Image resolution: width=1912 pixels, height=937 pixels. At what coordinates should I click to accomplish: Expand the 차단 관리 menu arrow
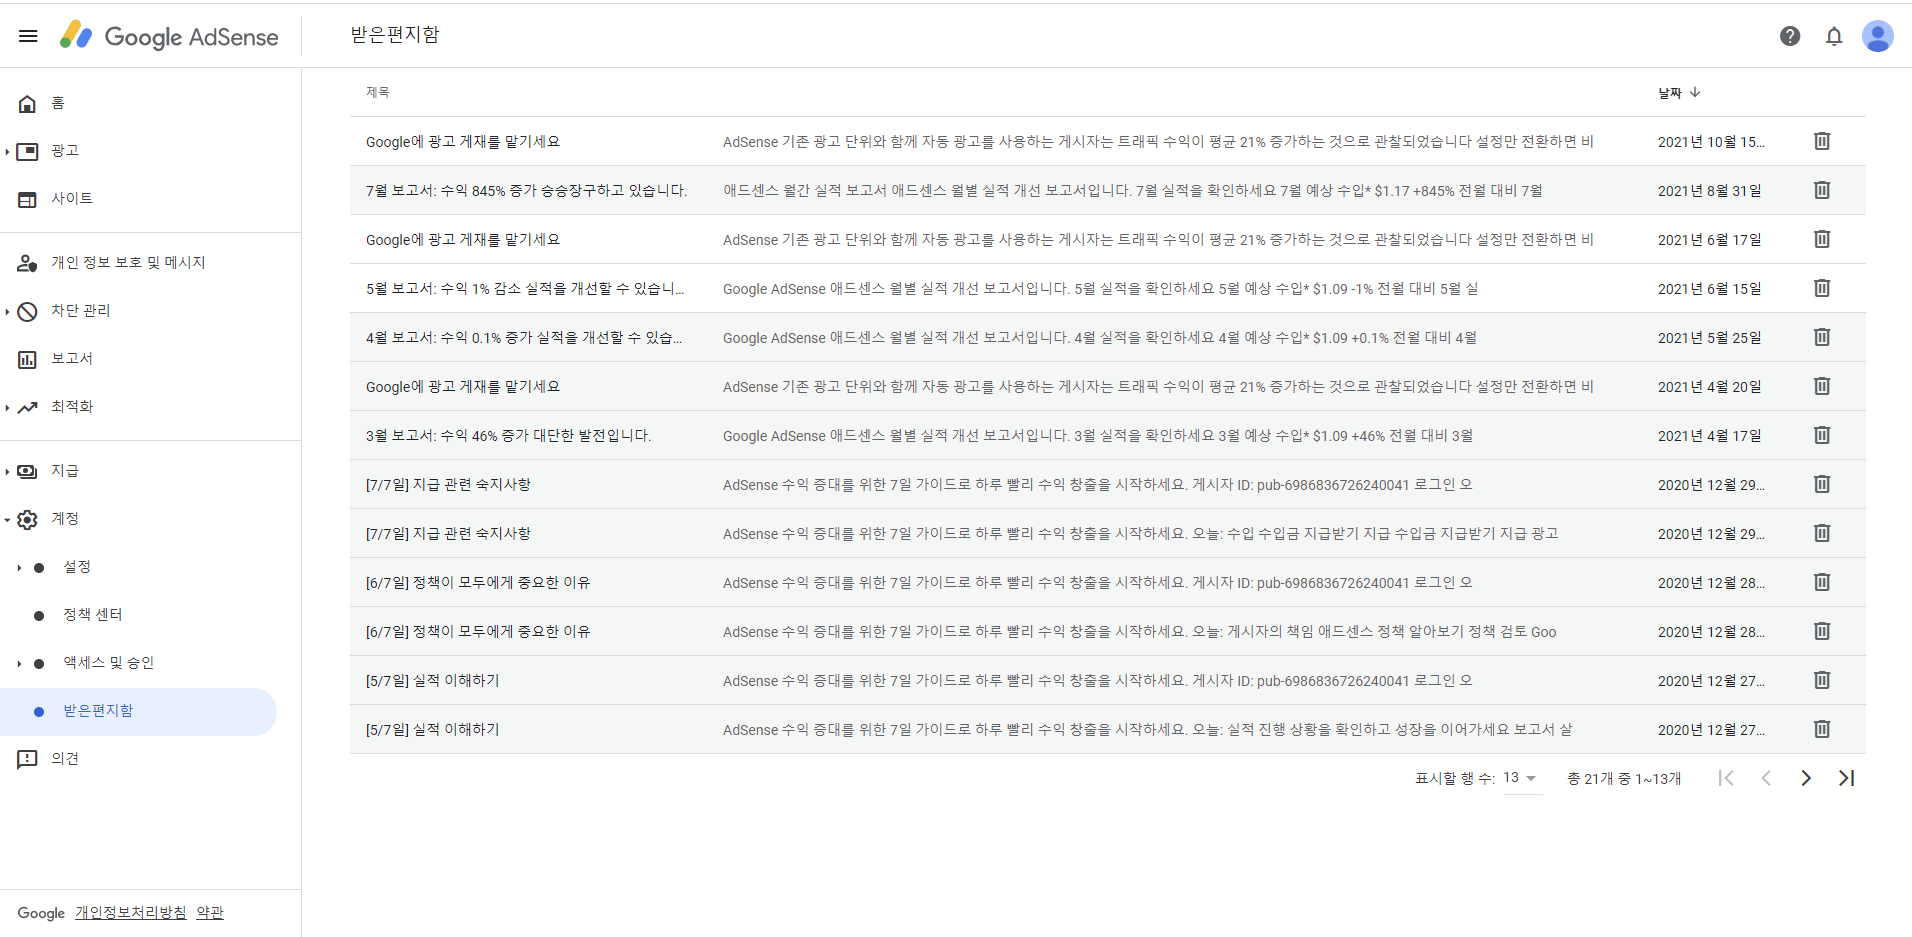point(7,311)
